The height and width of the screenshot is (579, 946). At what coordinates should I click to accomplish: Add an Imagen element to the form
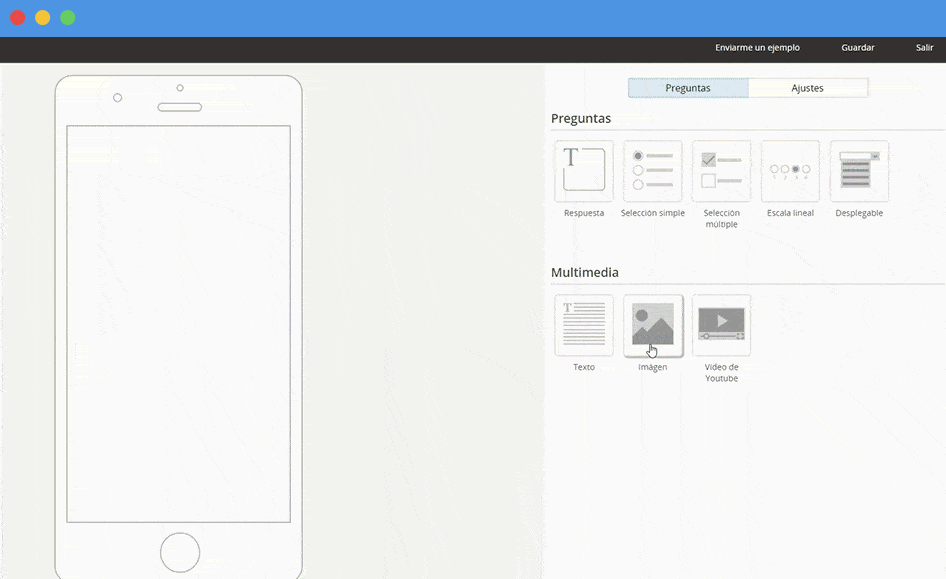tap(652, 324)
